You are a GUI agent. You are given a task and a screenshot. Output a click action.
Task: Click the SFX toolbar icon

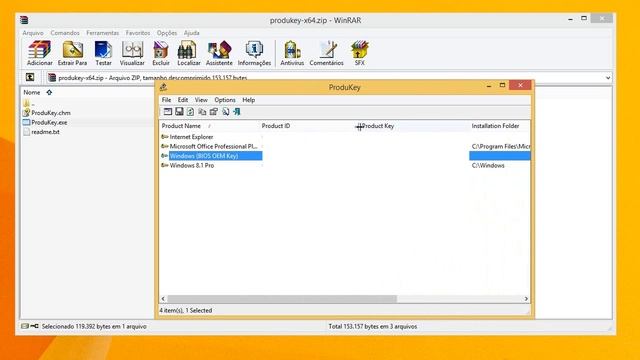click(360, 53)
